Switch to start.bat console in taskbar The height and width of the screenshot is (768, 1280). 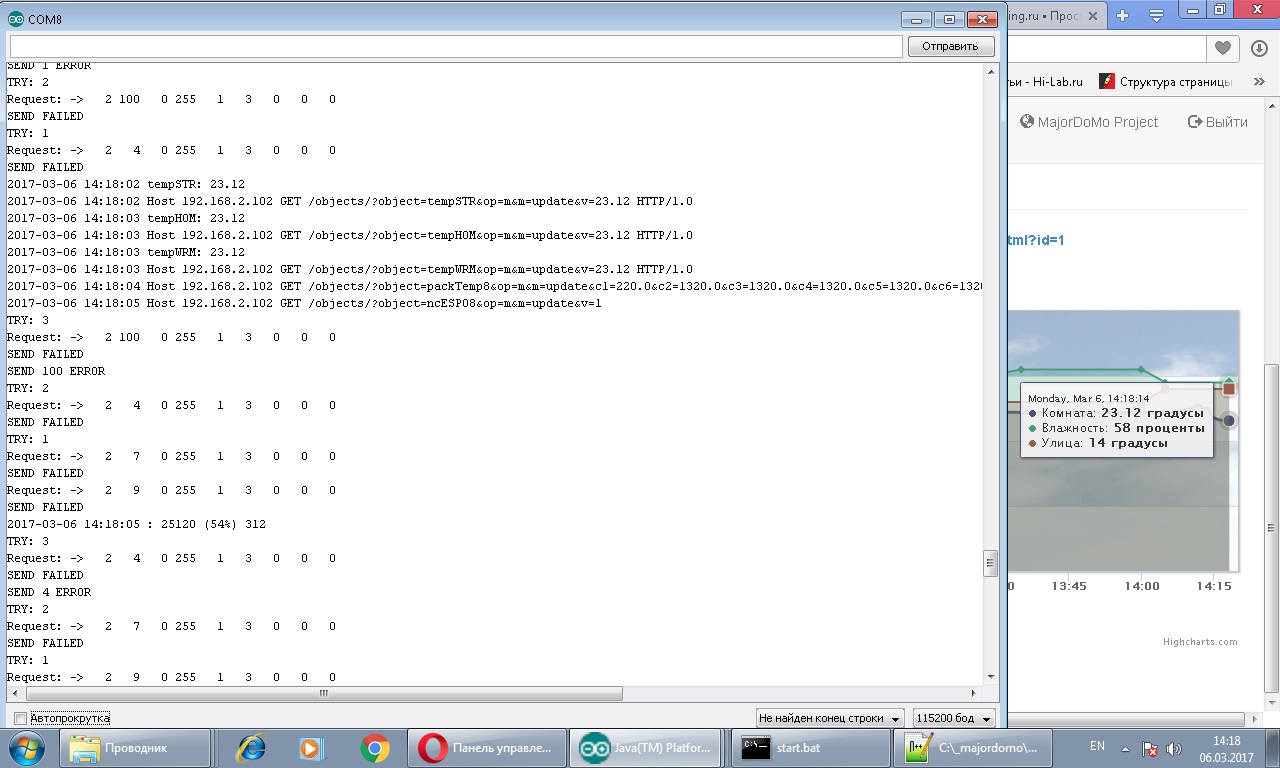tap(811, 748)
